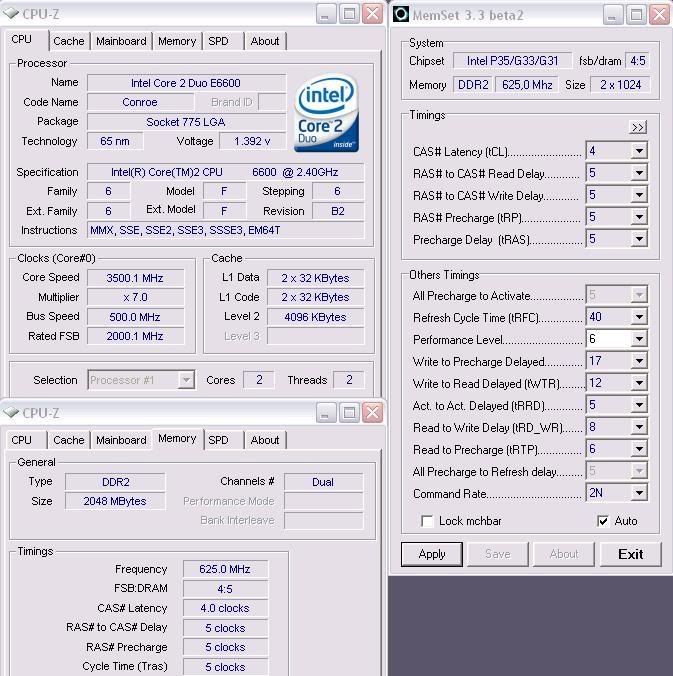The image size is (673, 676).
Task: Select CPU tab in bottom CPU-Z window
Action: click(25, 440)
